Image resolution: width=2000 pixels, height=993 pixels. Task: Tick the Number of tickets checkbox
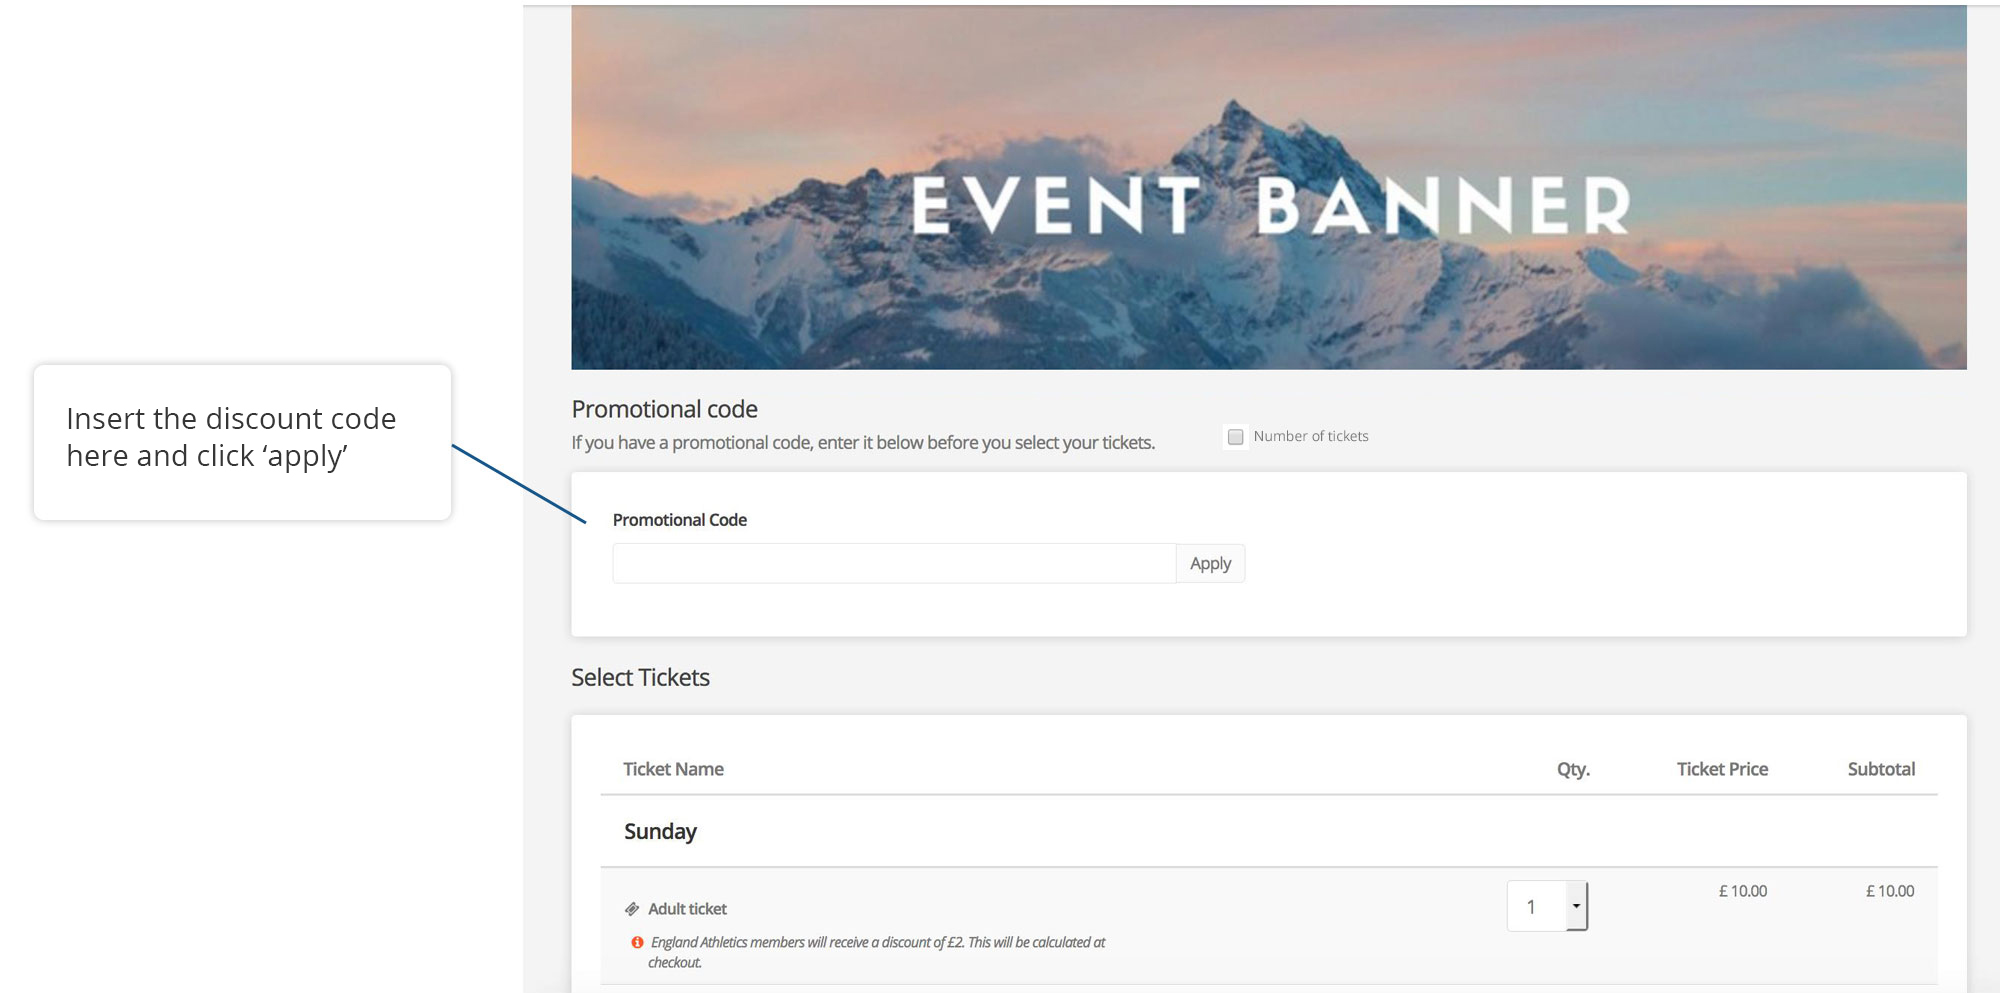[x=1236, y=437]
